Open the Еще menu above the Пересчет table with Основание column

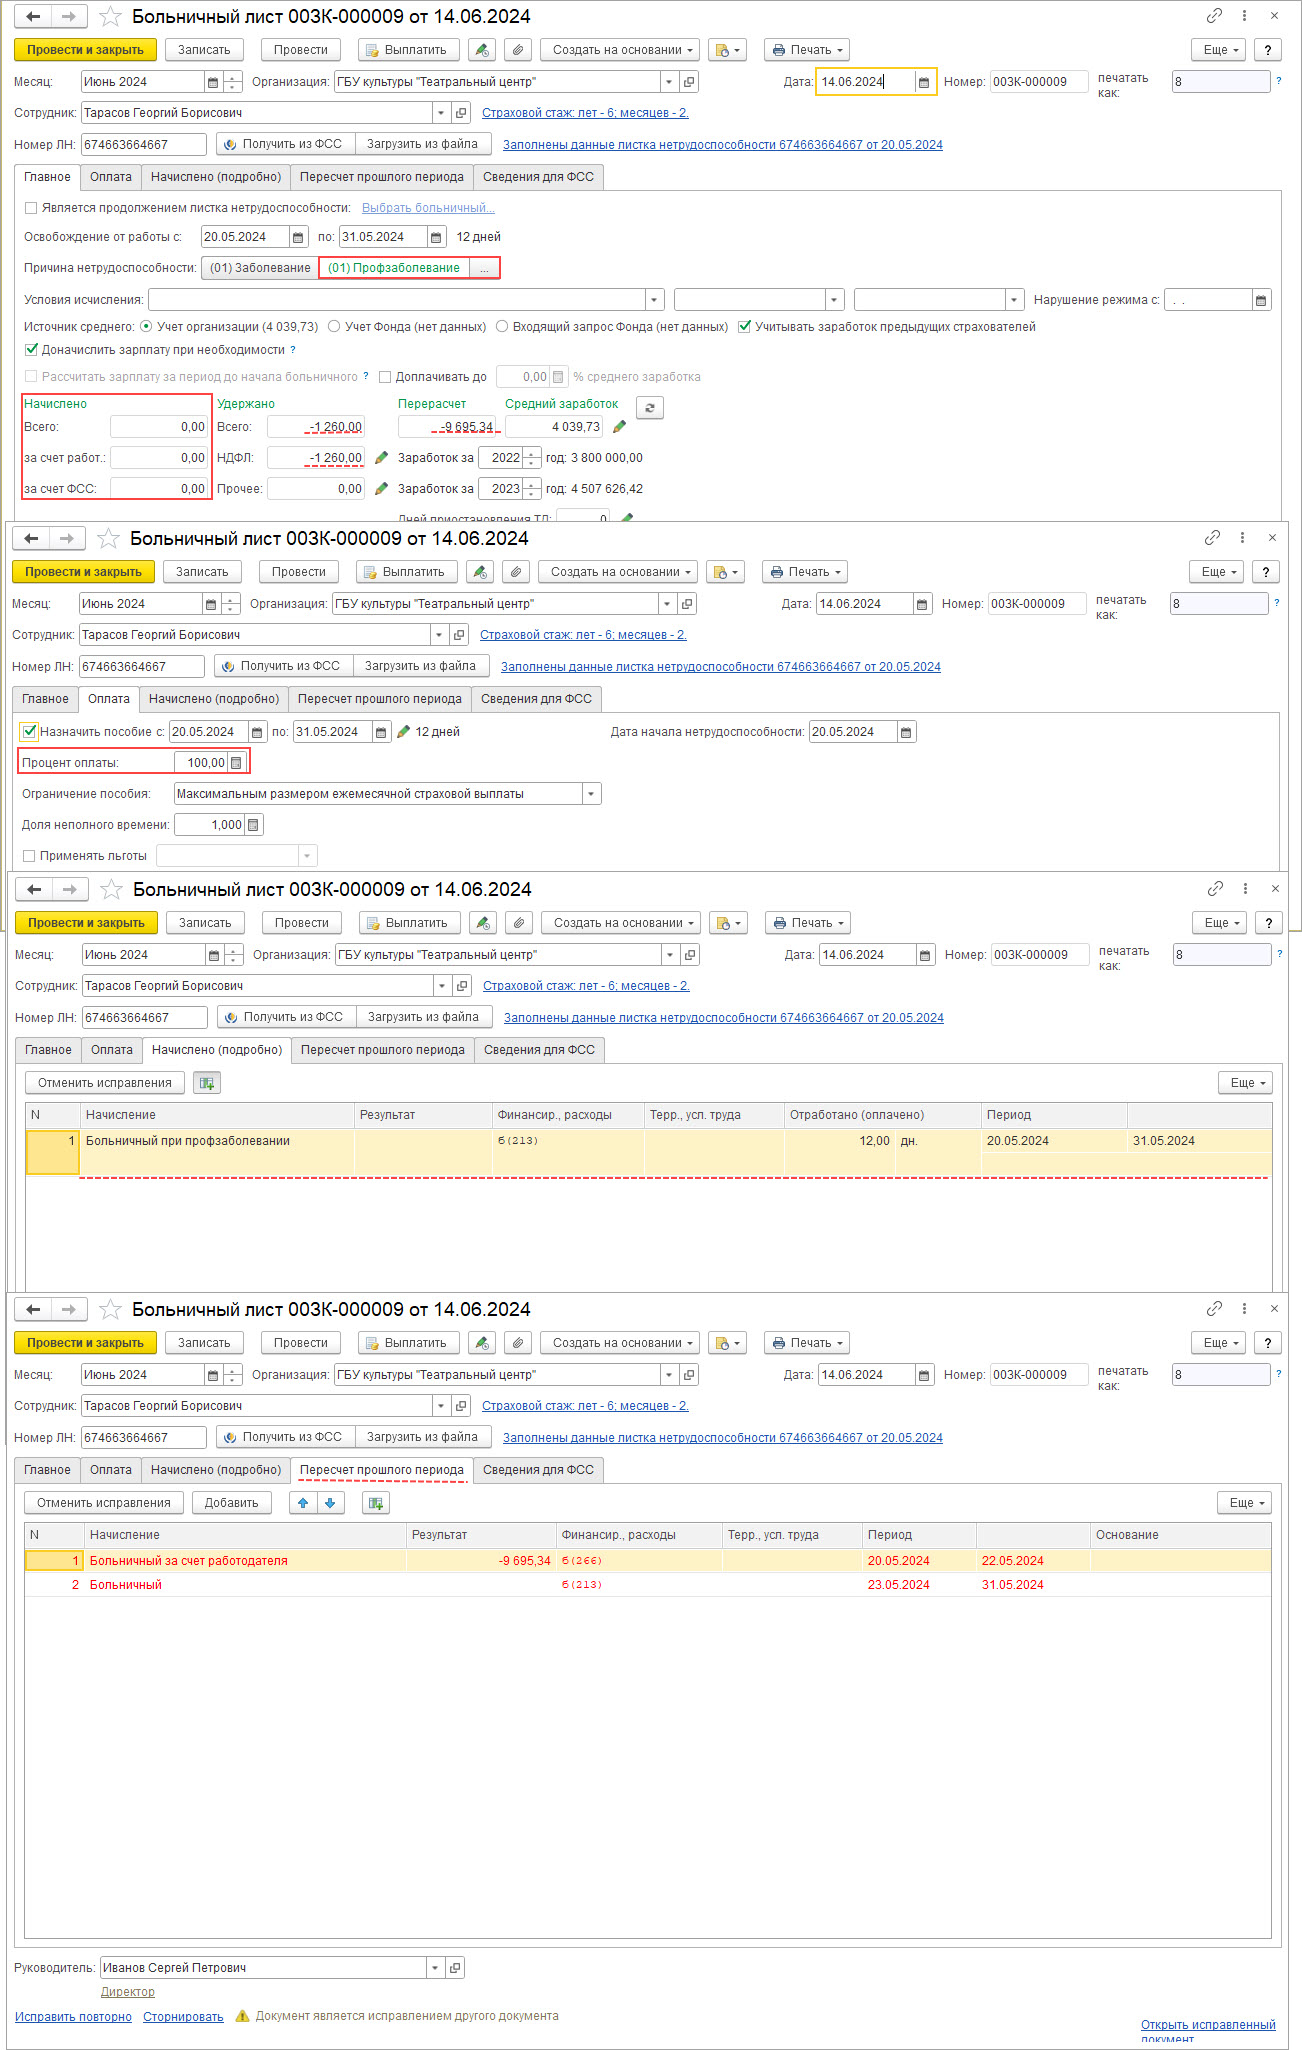point(1244,1503)
